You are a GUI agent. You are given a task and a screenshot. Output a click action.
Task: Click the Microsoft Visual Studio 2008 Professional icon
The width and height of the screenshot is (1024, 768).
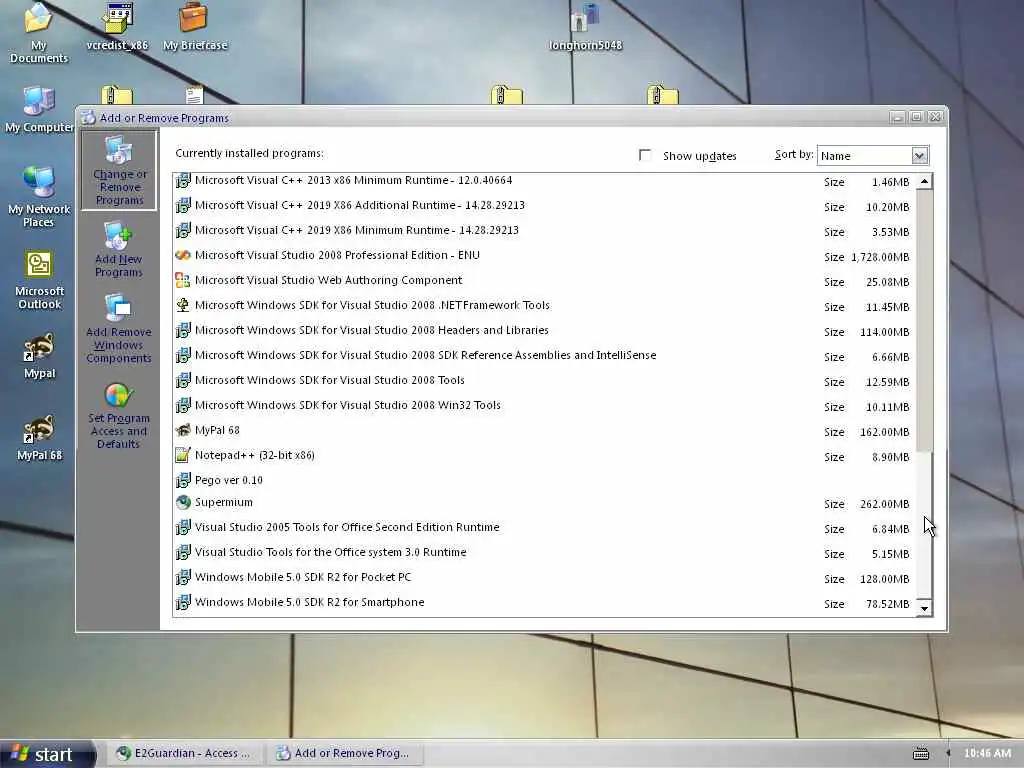point(183,255)
